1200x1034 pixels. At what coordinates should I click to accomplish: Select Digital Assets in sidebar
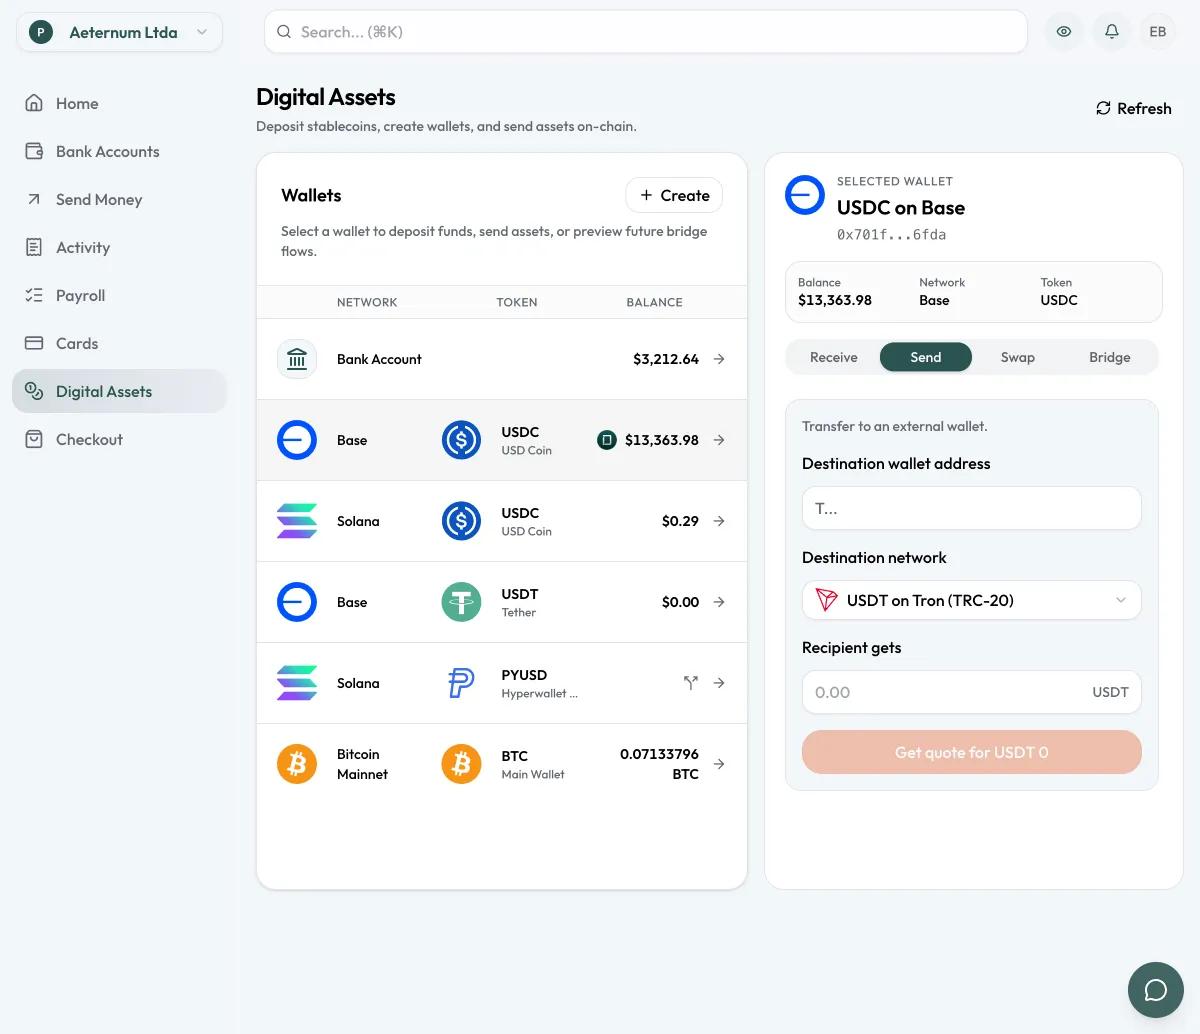point(120,391)
